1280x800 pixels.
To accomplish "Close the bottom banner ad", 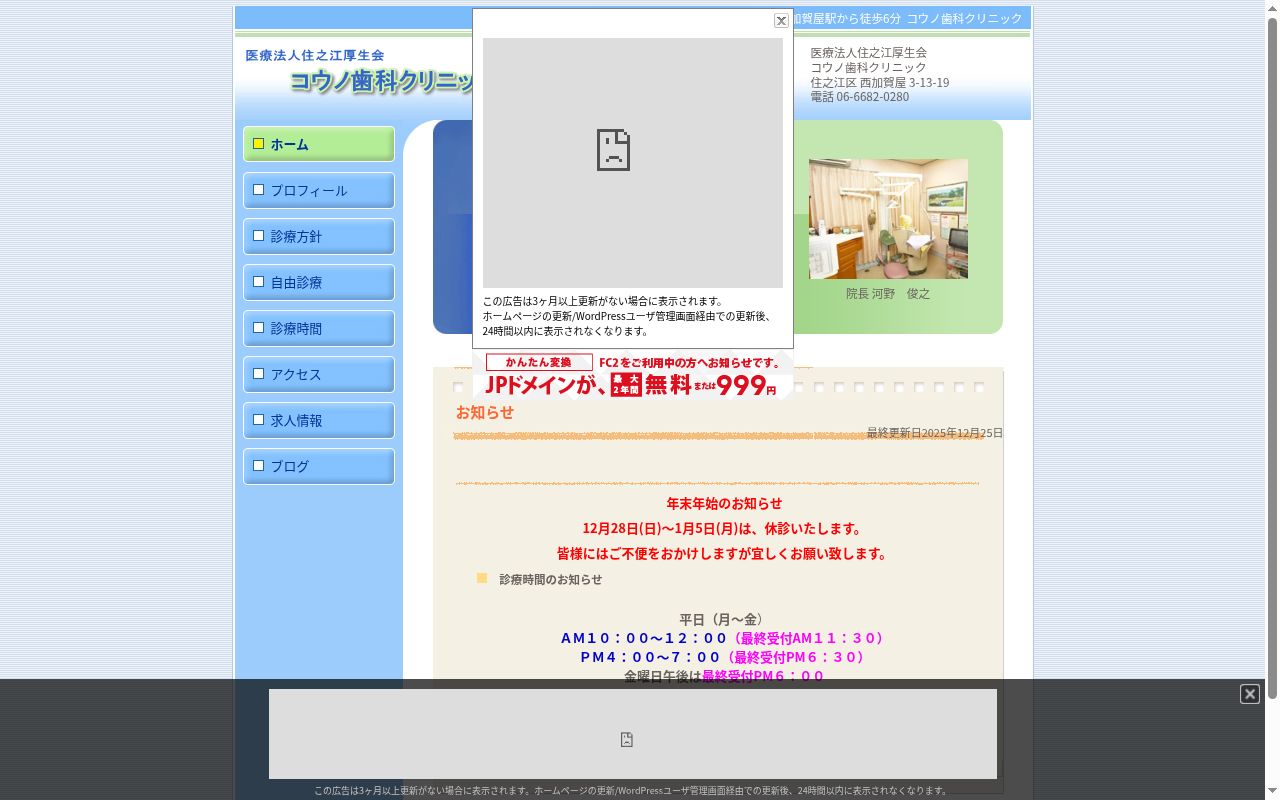I will click(x=1249, y=694).
